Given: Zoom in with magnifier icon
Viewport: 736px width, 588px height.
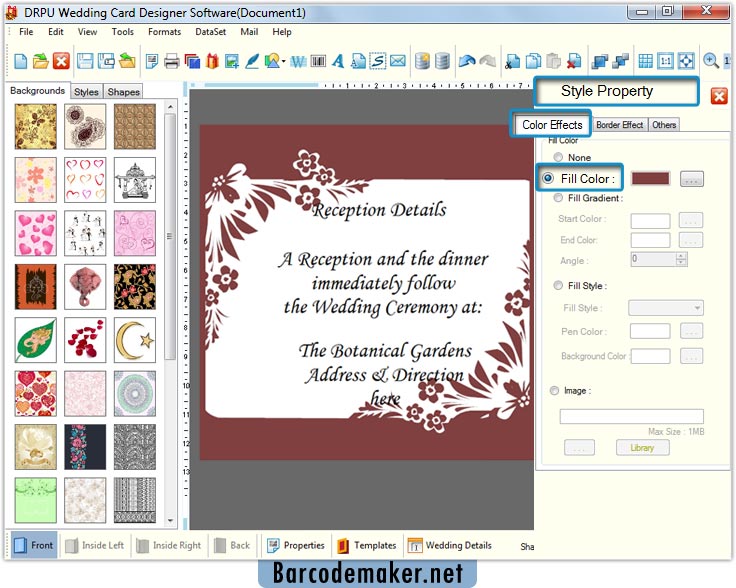Looking at the screenshot, I should click(x=711, y=61).
